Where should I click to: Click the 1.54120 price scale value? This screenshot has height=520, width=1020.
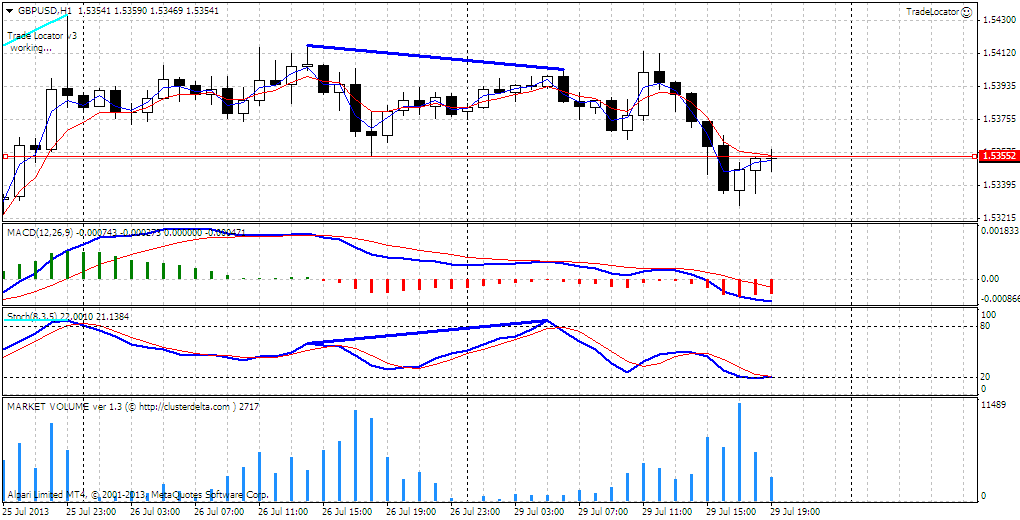point(997,52)
